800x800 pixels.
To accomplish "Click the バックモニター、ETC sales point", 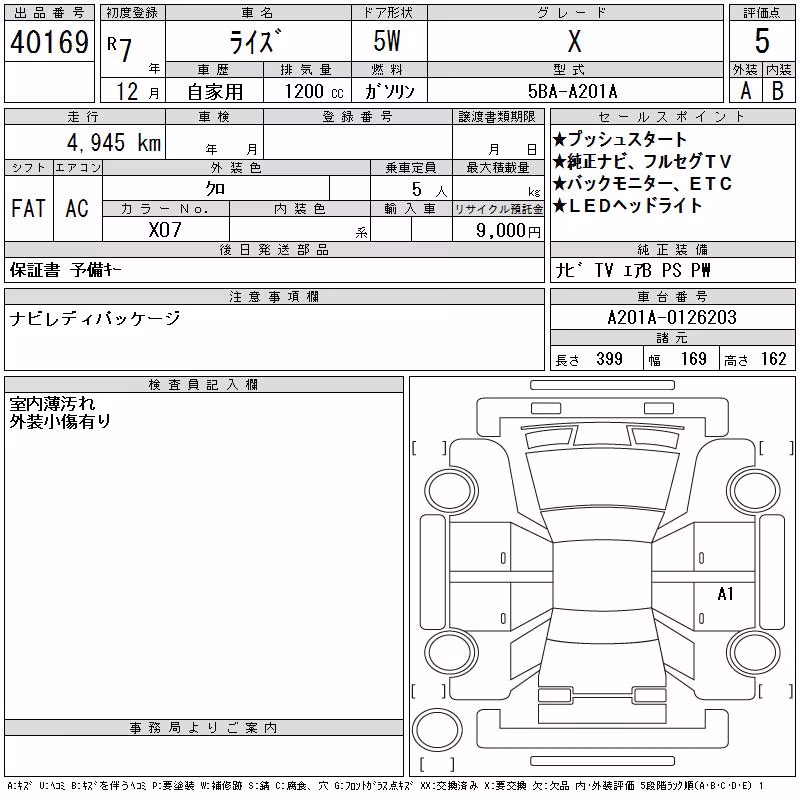I will 642,183.
